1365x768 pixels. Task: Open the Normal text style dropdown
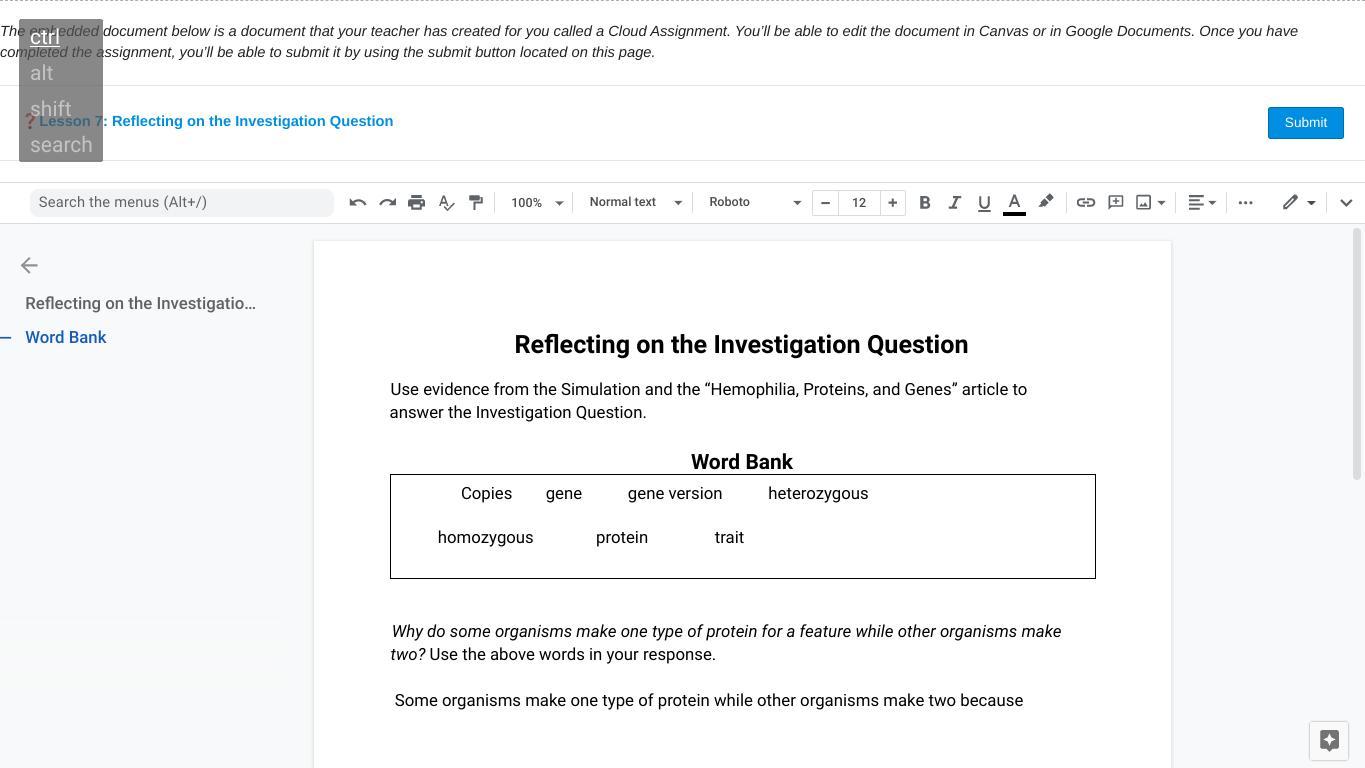click(x=635, y=202)
